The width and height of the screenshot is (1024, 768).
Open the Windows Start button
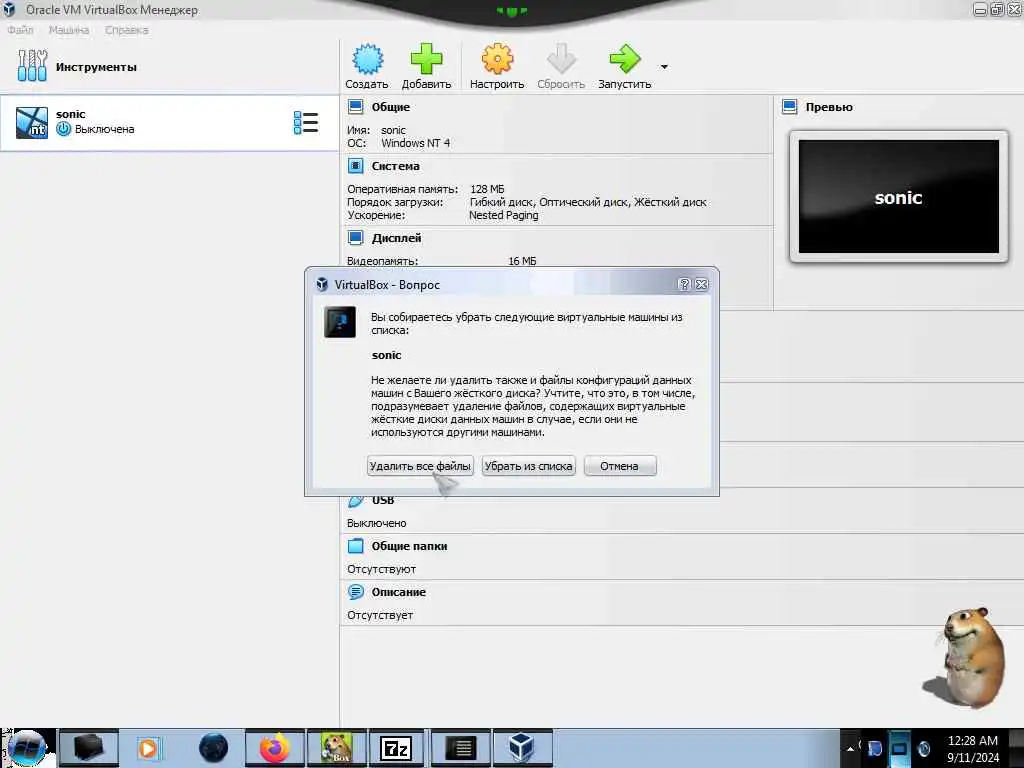[27, 748]
